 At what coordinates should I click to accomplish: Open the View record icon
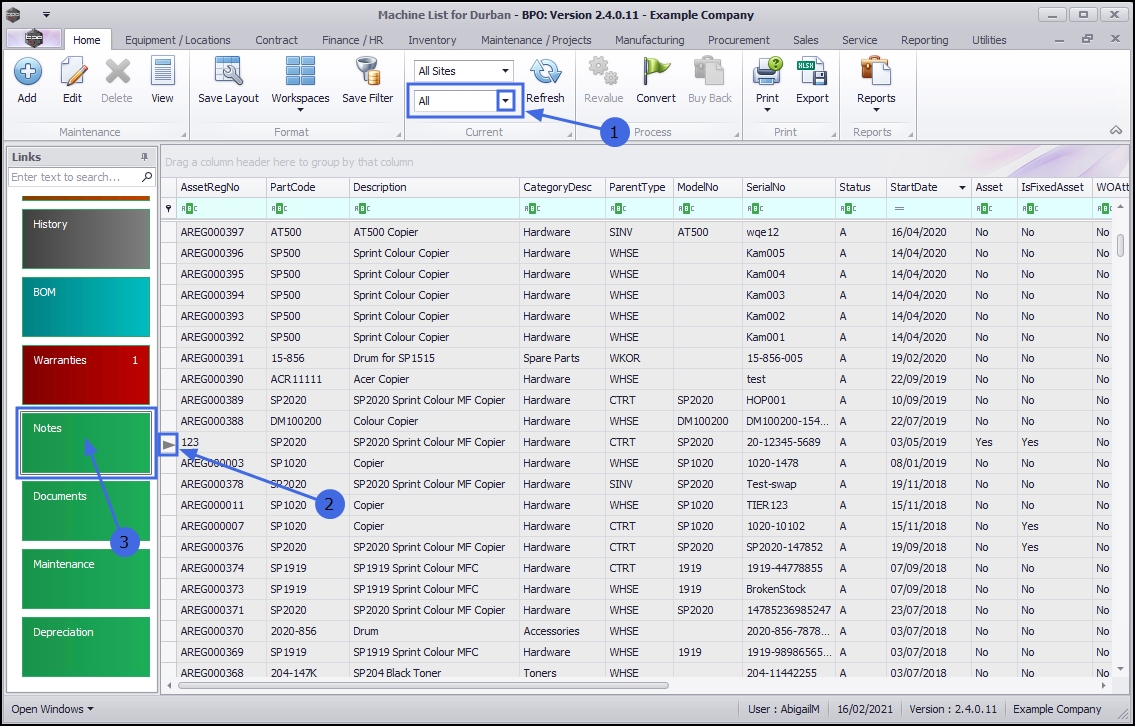[x=162, y=80]
